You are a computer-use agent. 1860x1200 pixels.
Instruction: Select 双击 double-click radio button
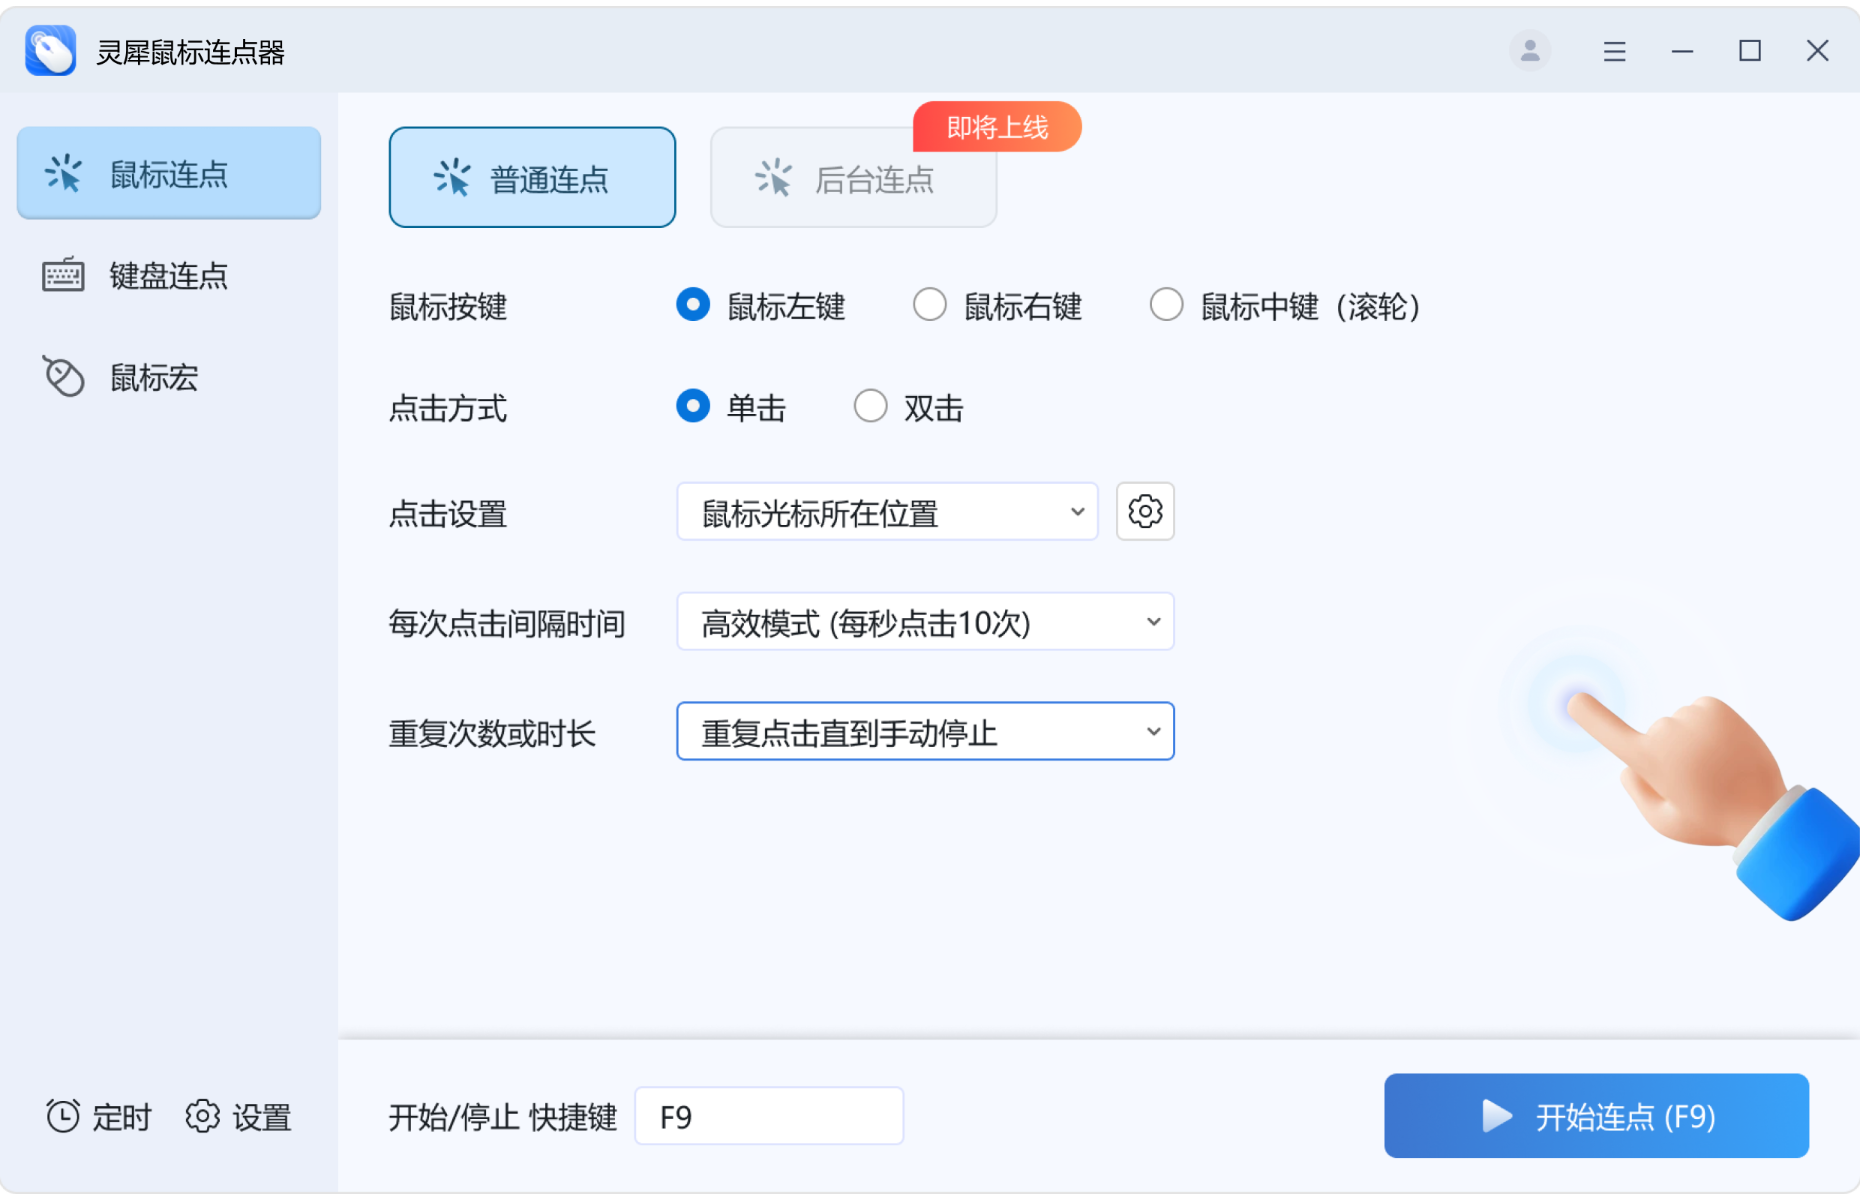pos(870,407)
